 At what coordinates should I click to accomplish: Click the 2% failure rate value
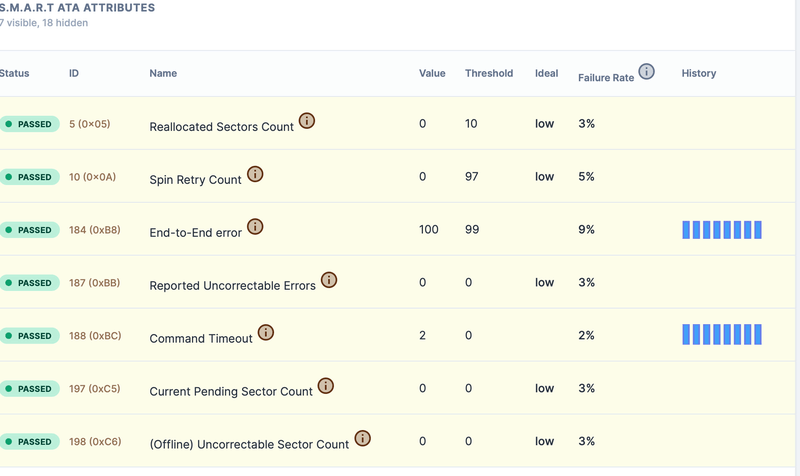(587, 335)
